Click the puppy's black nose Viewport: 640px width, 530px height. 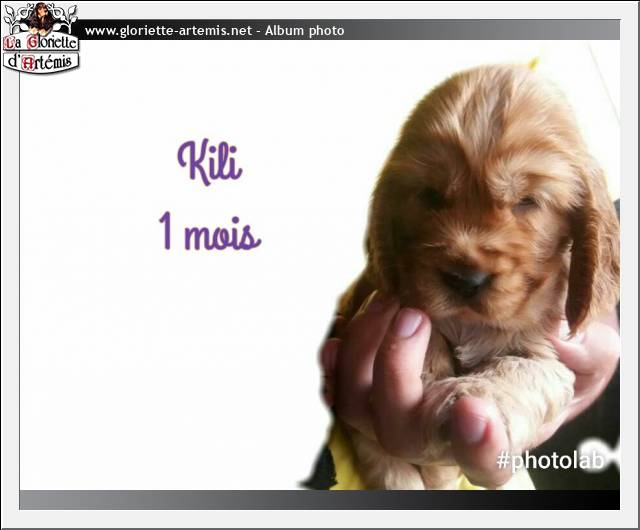coord(466,281)
